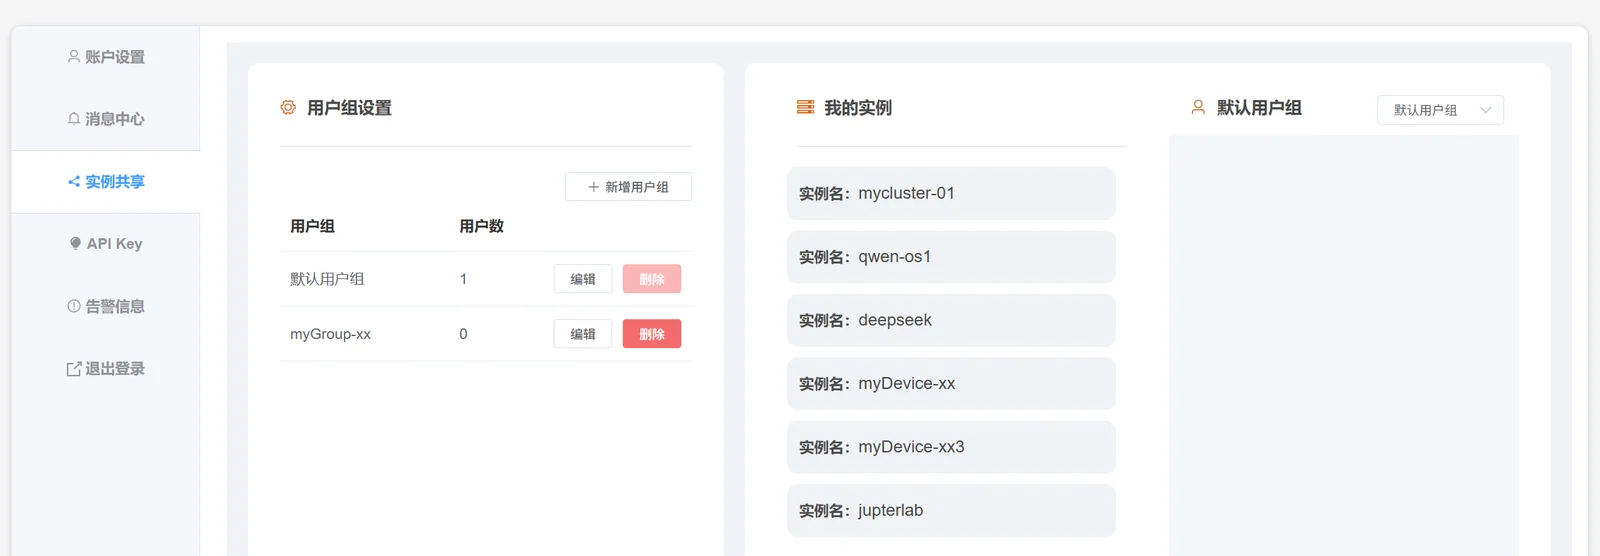
Task: Click the 我的实例 heading
Action: [x=858, y=108]
